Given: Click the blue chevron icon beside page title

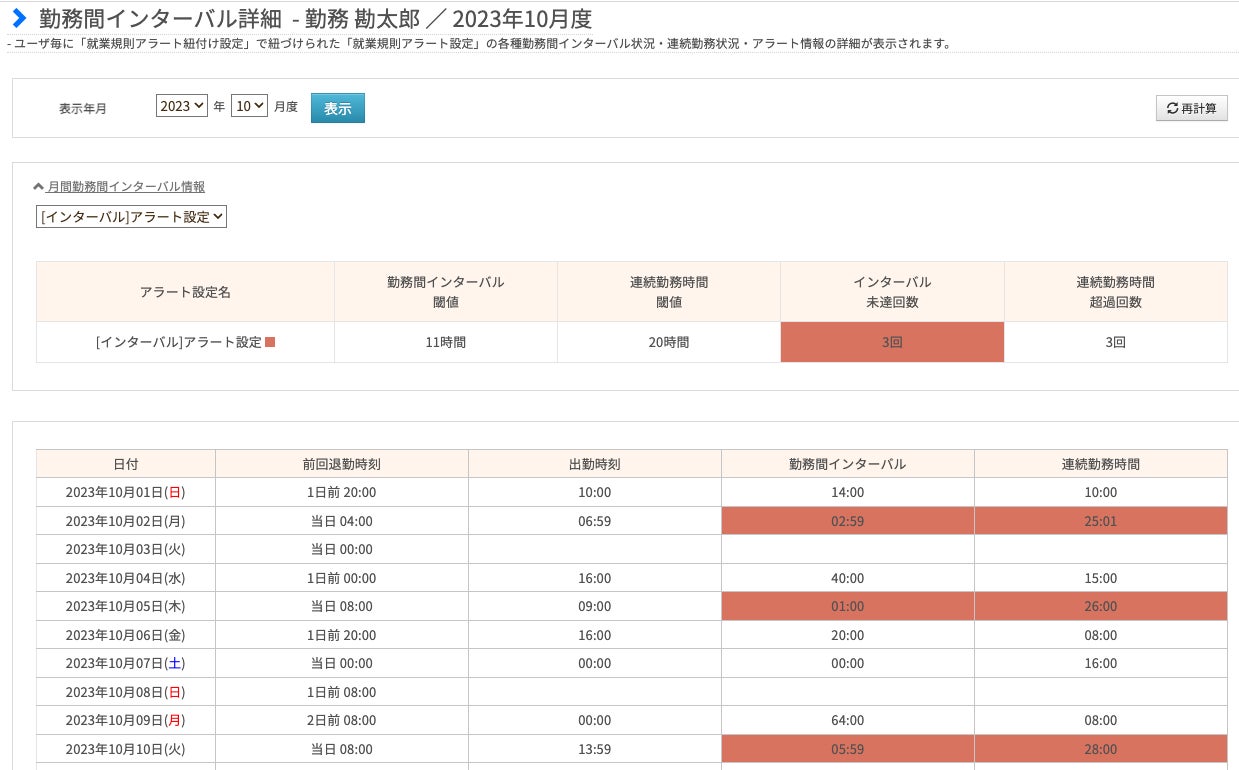Looking at the screenshot, I should pyautogui.click(x=18, y=18).
